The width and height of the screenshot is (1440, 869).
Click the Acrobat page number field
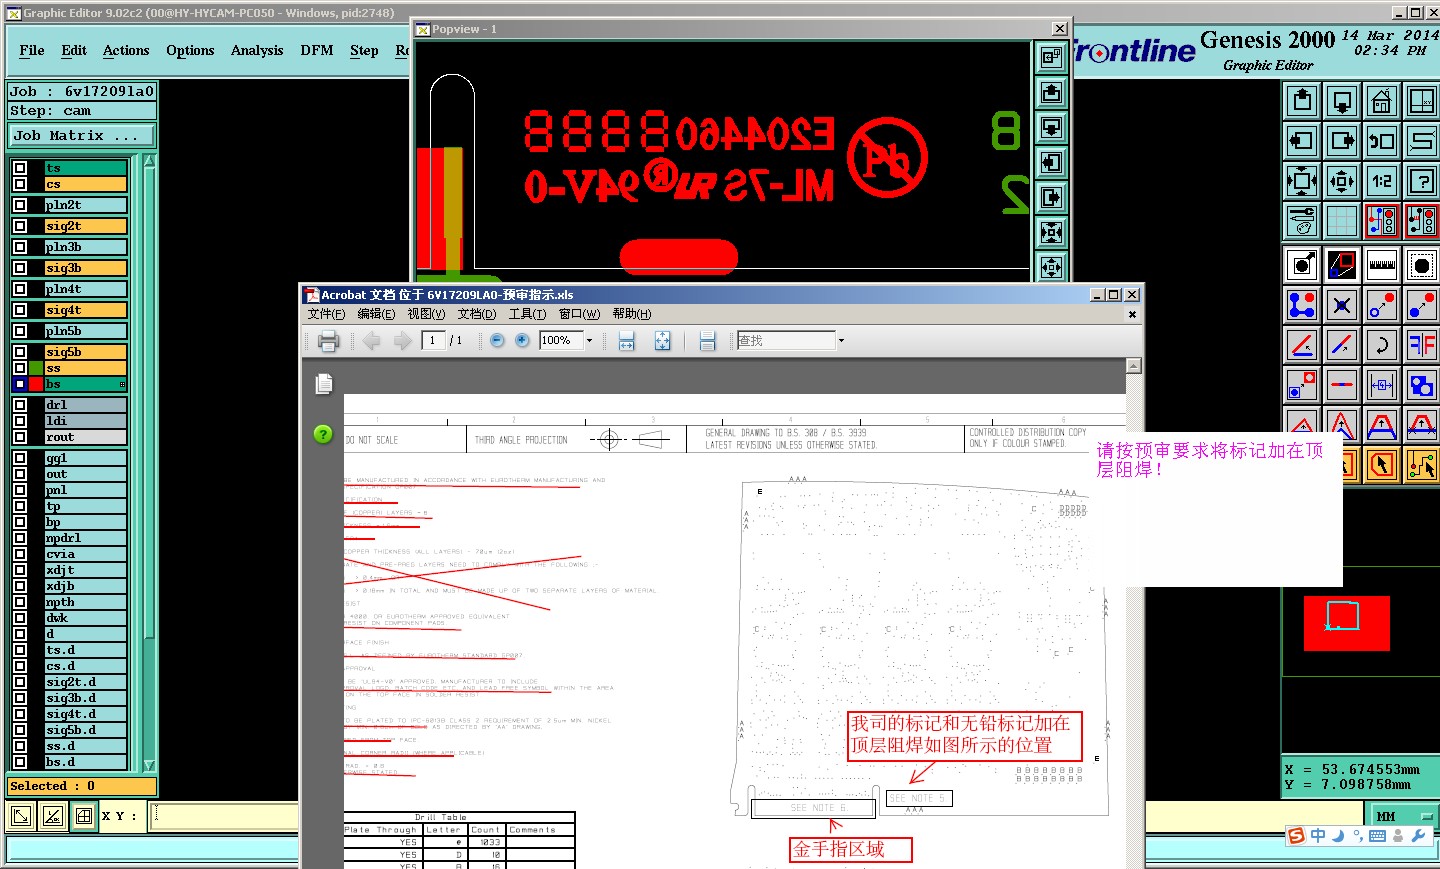(433, 341)
